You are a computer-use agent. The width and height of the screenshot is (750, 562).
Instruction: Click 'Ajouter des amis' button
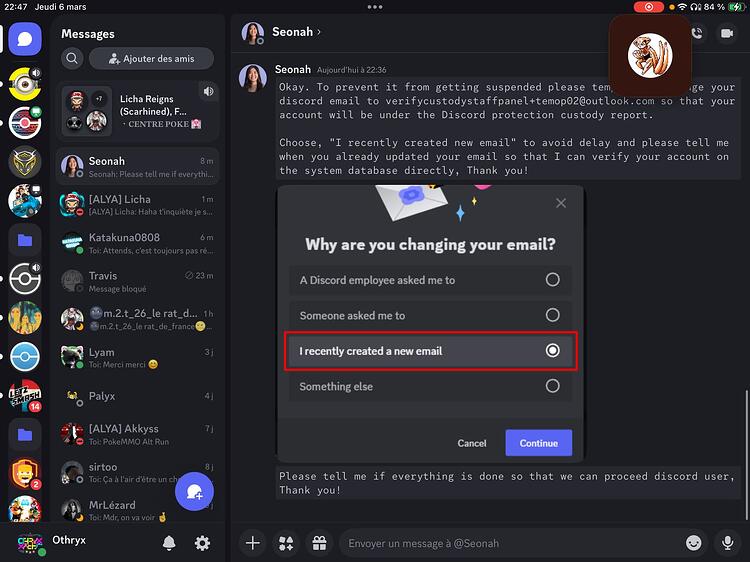152,58
